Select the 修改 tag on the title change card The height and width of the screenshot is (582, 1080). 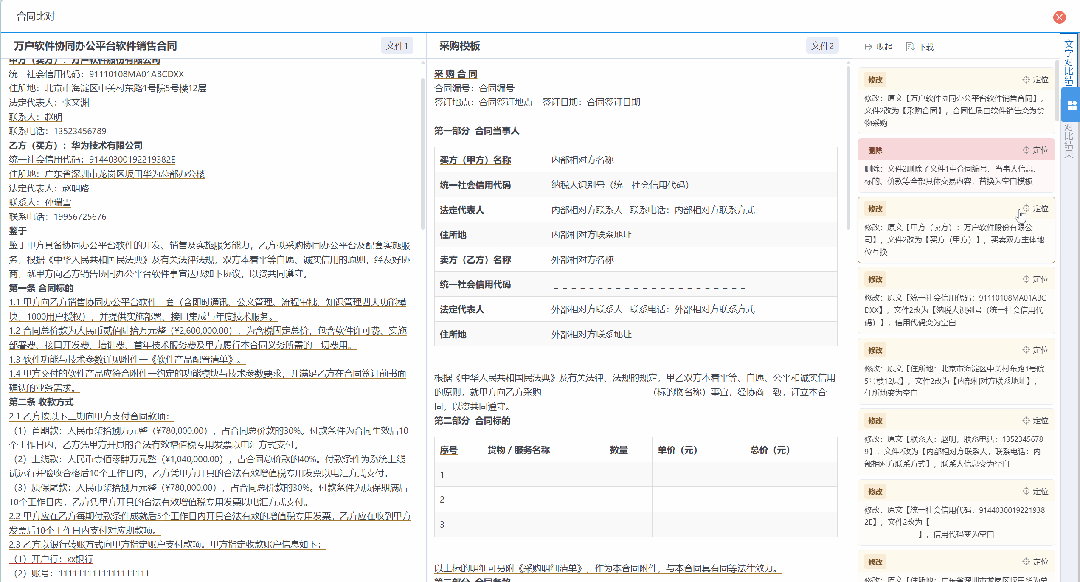[875, 80]
